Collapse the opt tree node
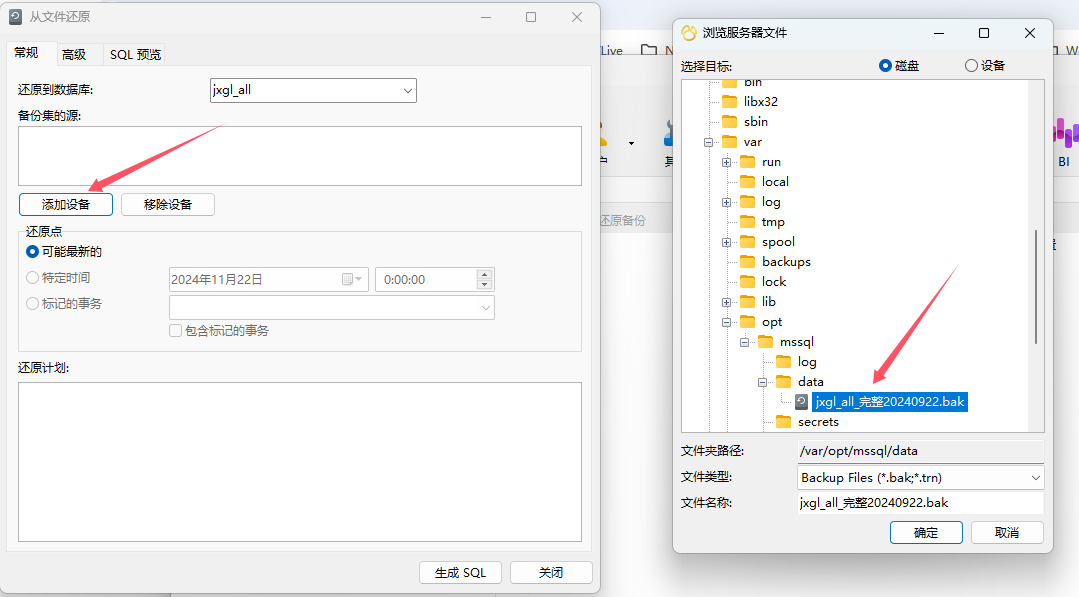The height and width of the screenshot is (597, 1079). 726,322
